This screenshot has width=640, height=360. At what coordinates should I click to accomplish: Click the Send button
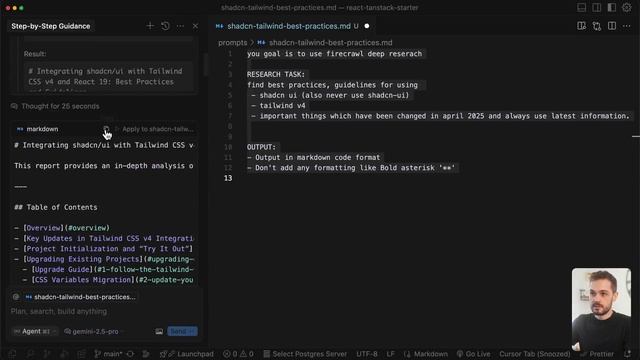click(182, 331)
